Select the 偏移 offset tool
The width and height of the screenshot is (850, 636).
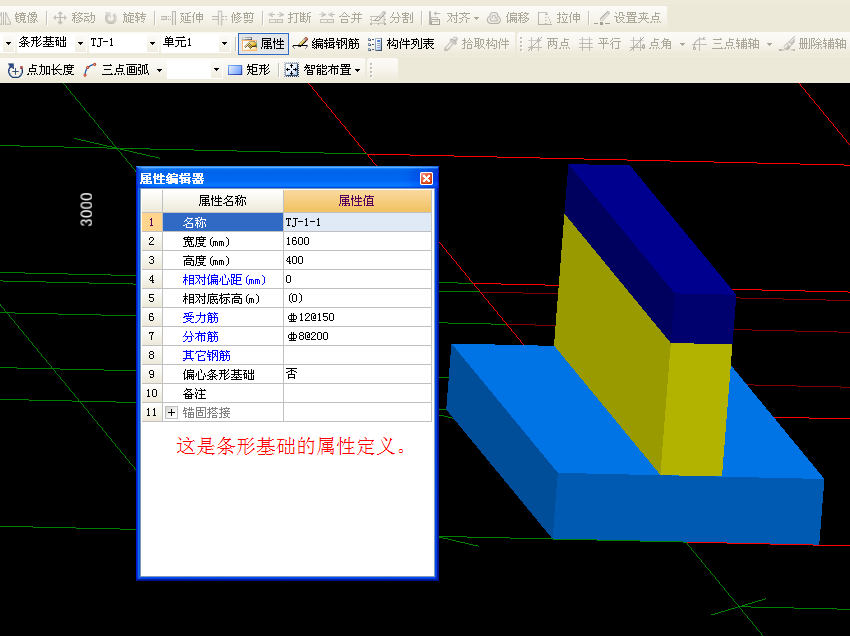click(x=508, y=18)
